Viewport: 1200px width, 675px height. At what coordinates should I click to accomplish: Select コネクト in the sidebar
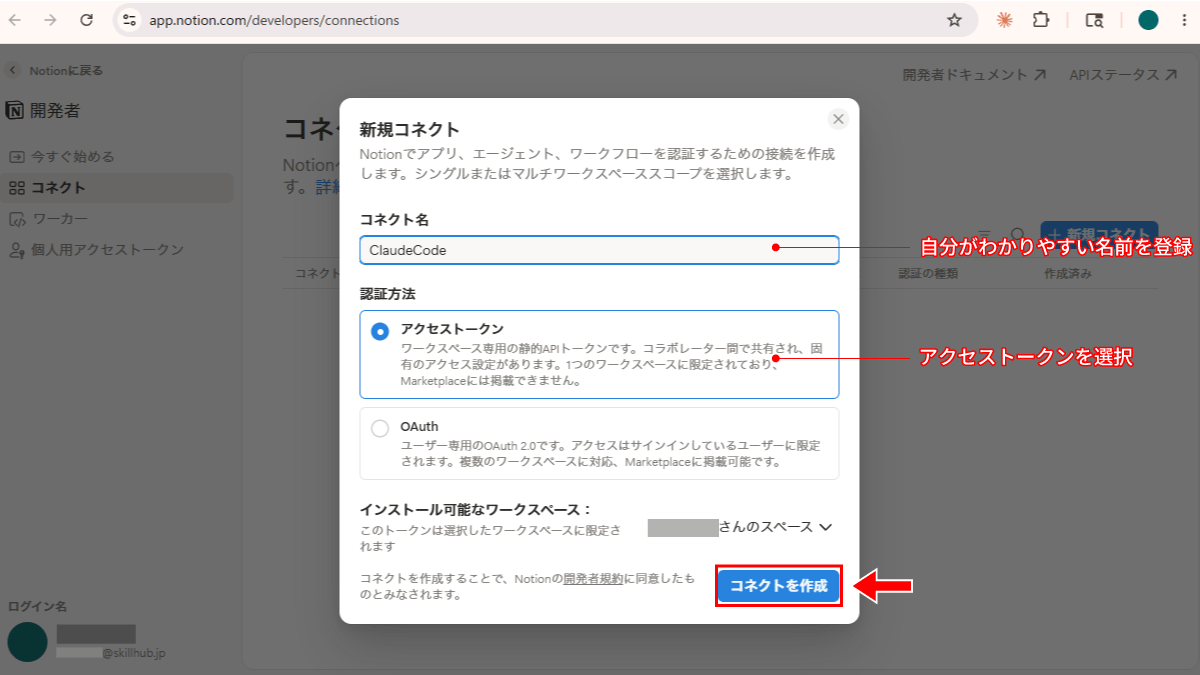tap(118, 188)
